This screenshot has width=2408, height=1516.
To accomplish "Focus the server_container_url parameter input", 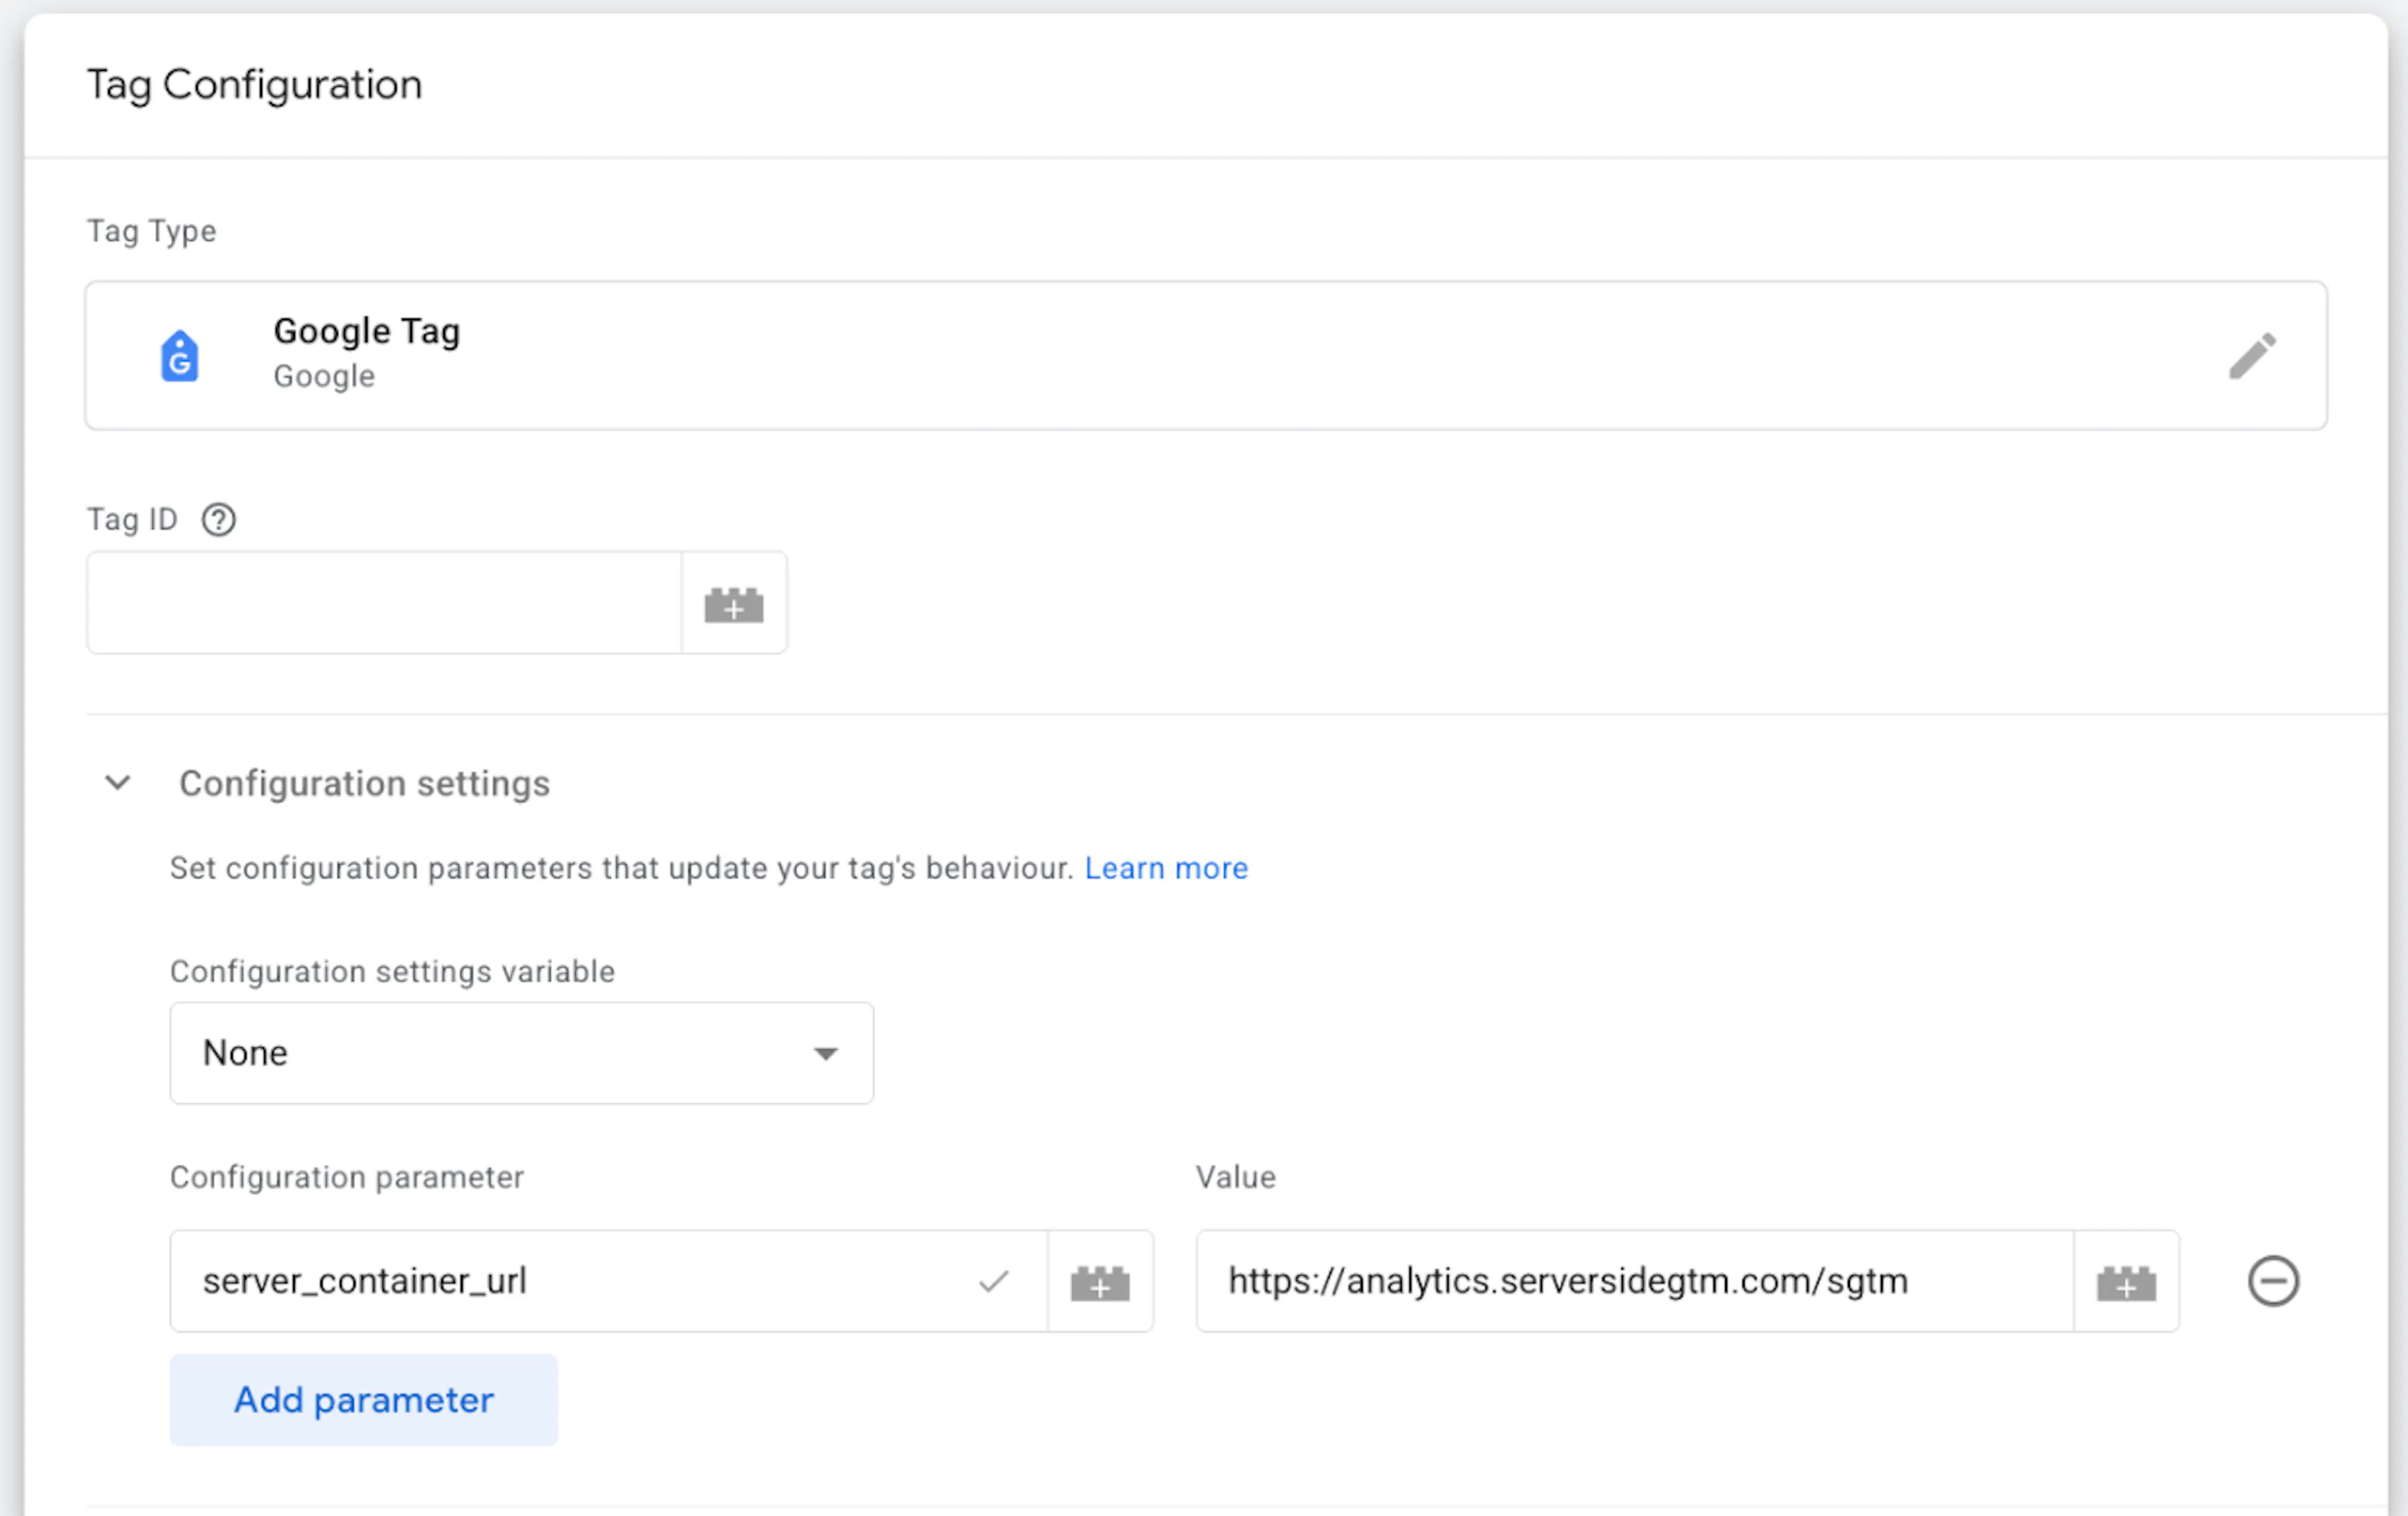I will pos(609,1281).
